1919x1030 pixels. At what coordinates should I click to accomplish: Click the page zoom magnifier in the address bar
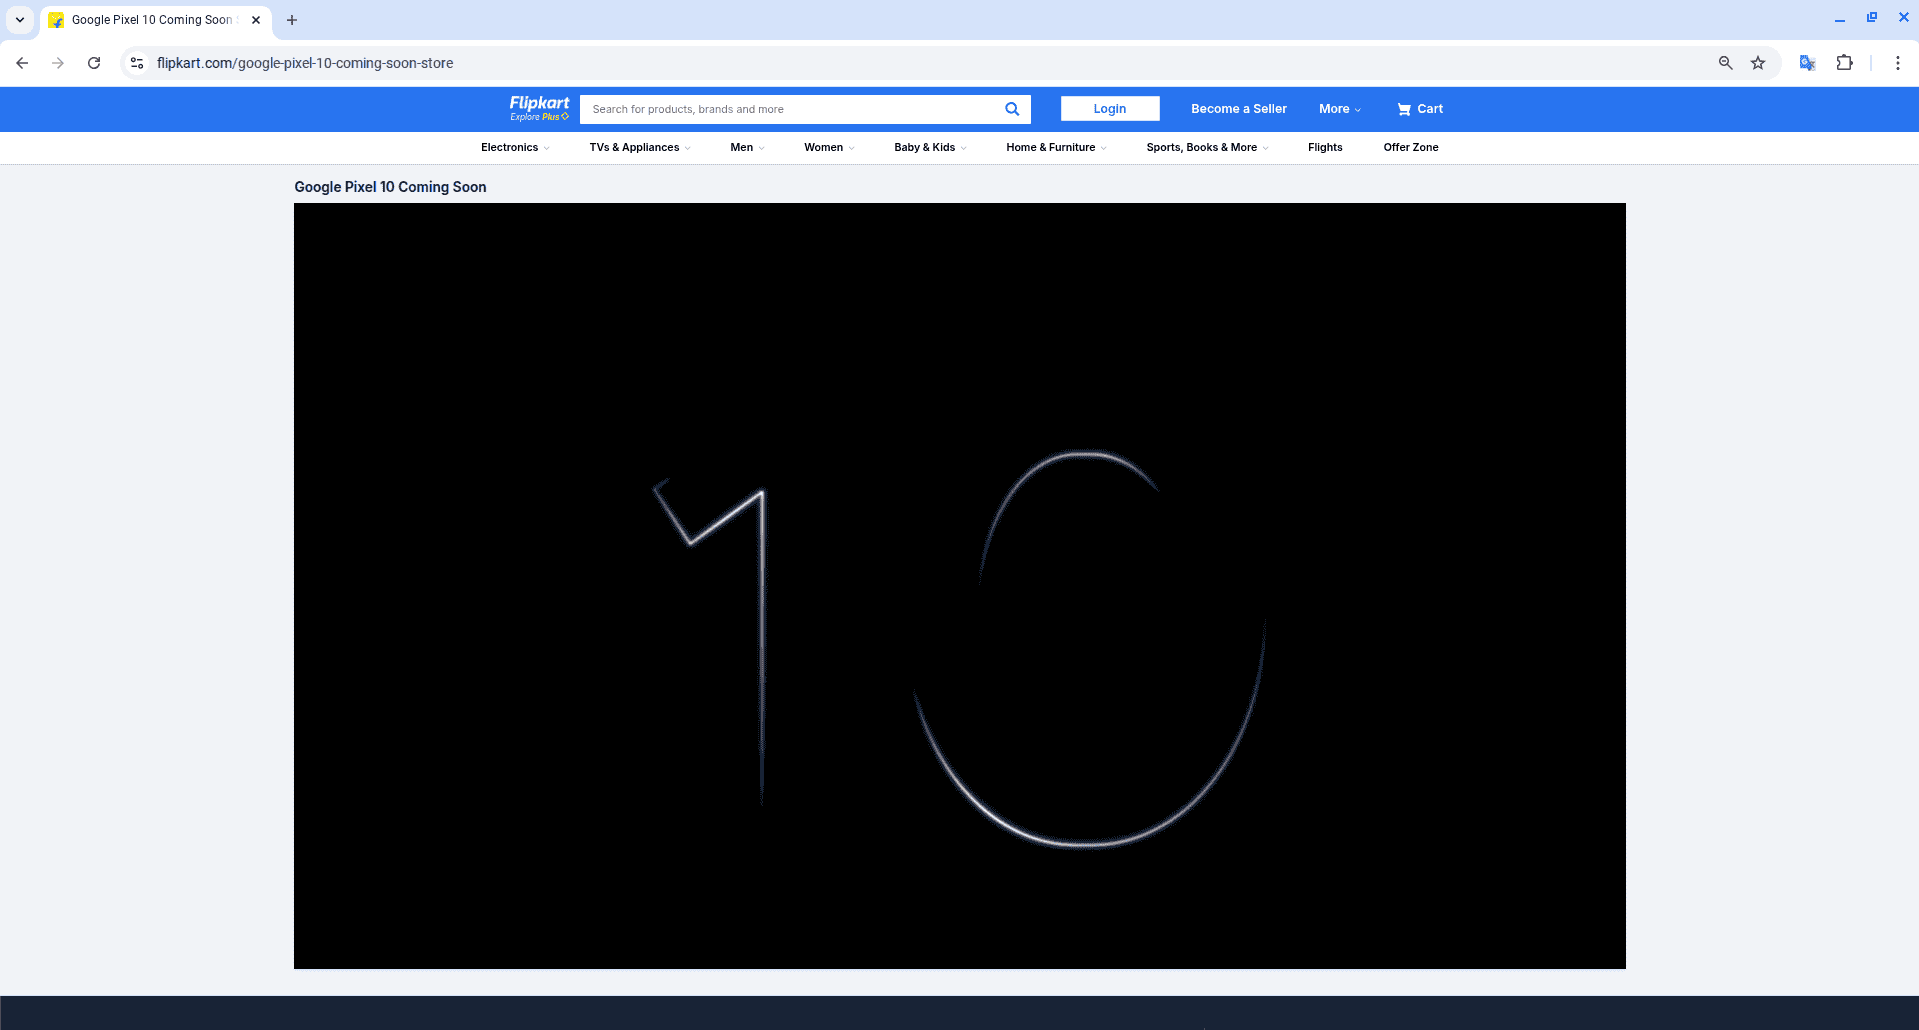pos(1724,62)
